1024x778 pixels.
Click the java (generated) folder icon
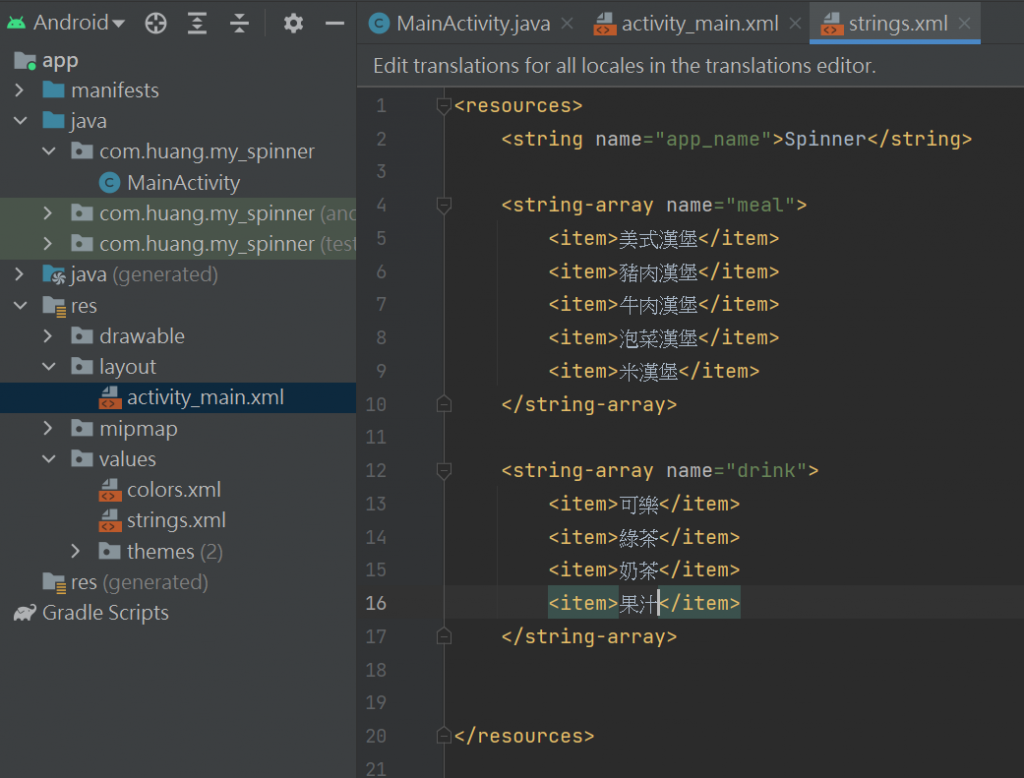pos(54,274)
